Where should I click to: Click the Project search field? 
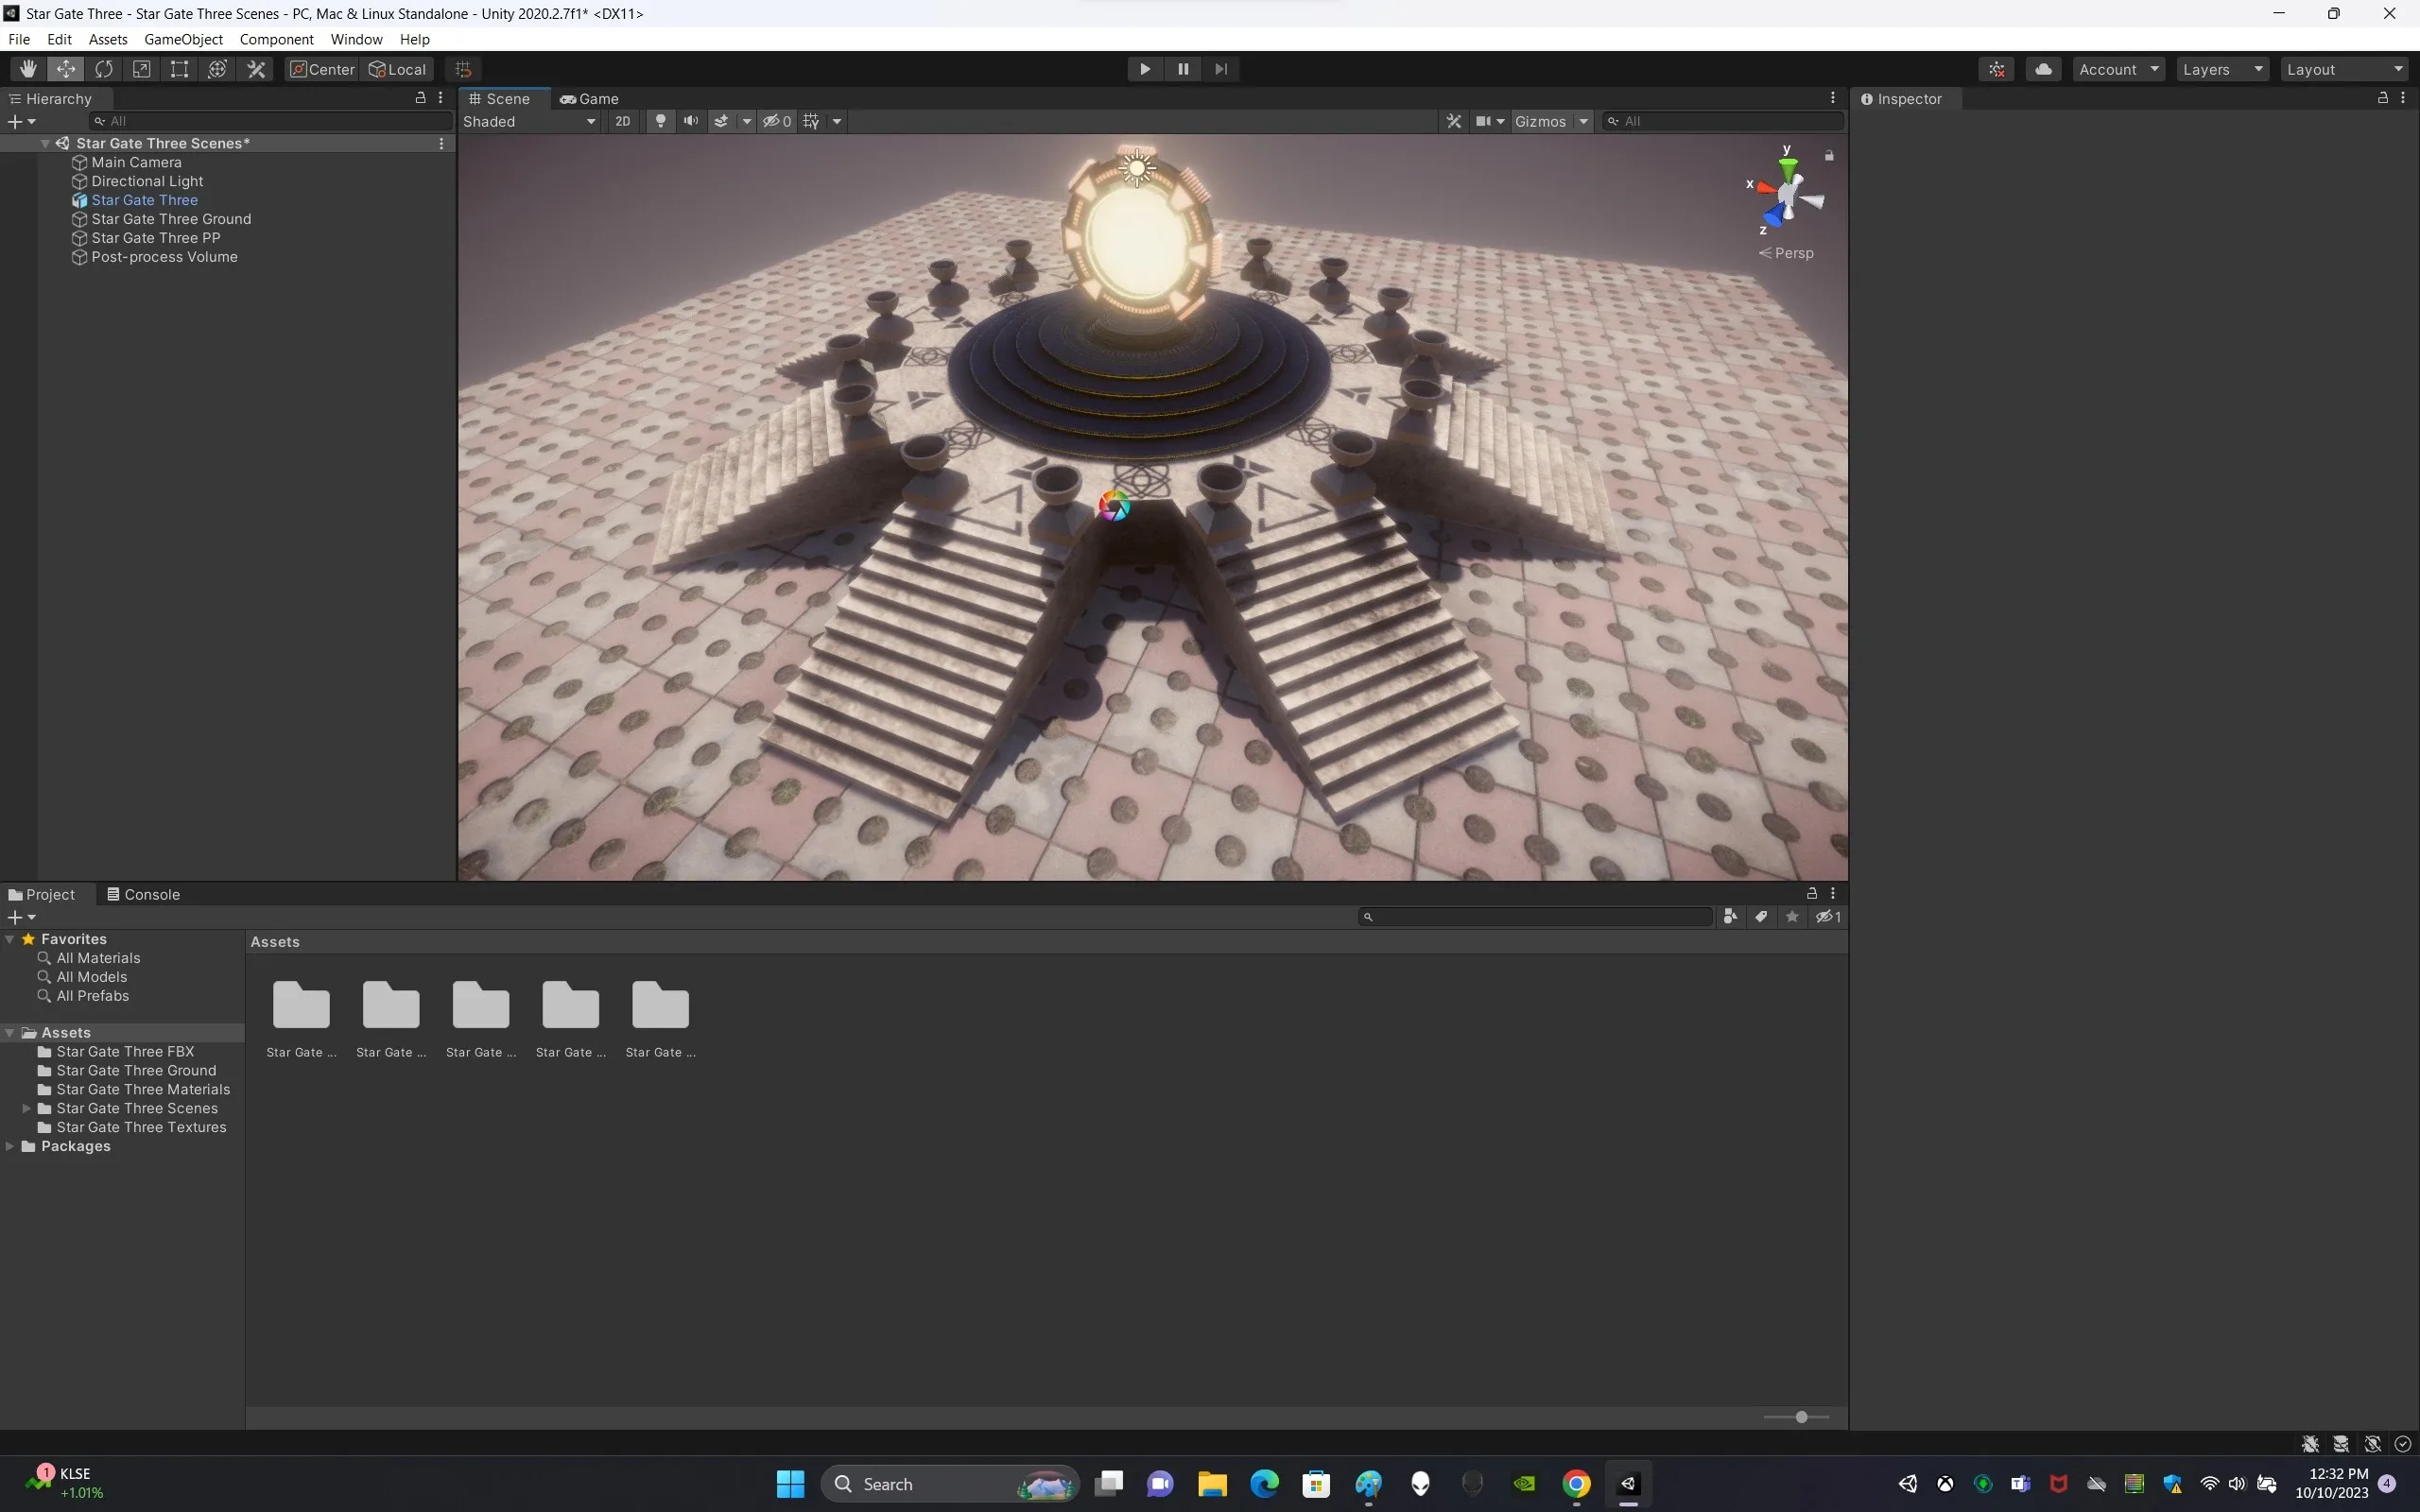pyautogui.click(x=1536, y=916)
